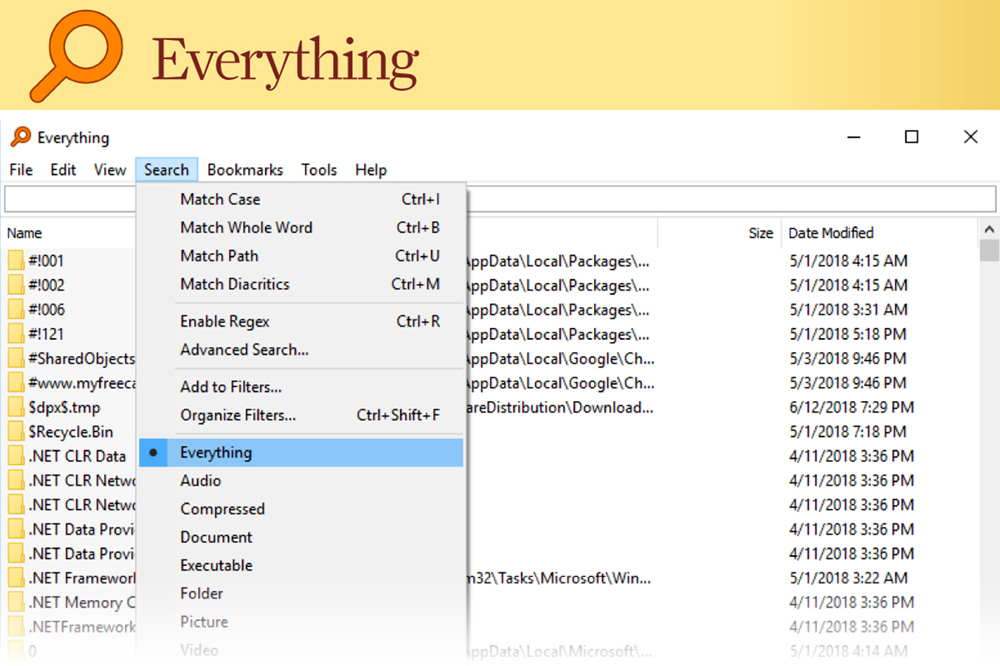Click the folder icon next to $Recycle.Bin
1000x666 pixels.
[x=16, y=432]
